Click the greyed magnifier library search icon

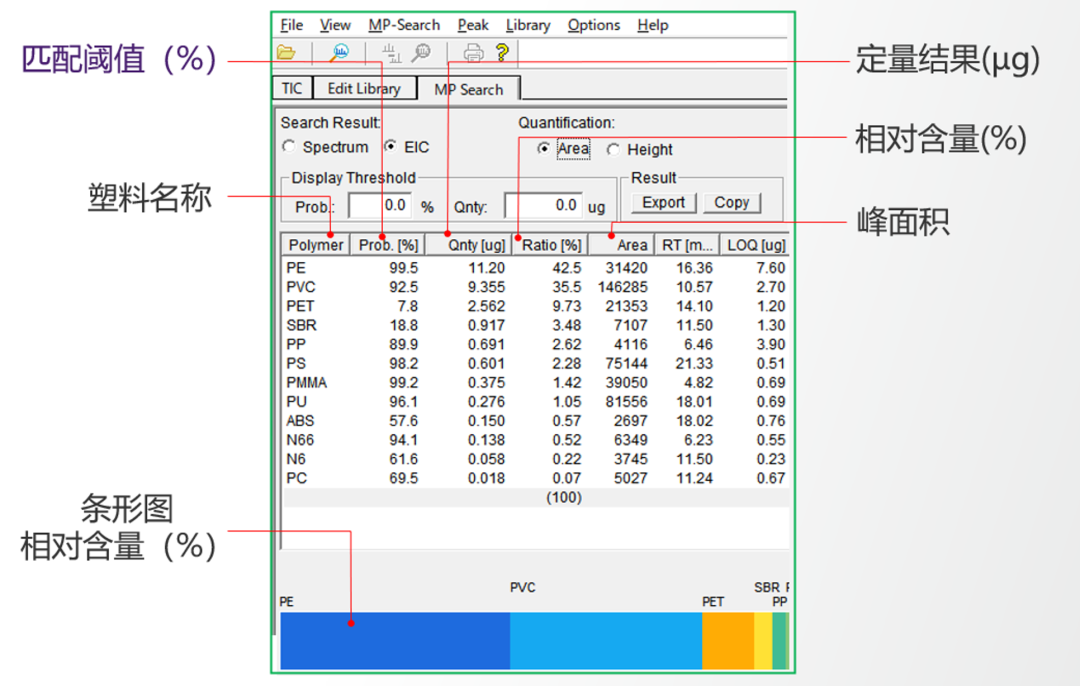pos(421,53)
